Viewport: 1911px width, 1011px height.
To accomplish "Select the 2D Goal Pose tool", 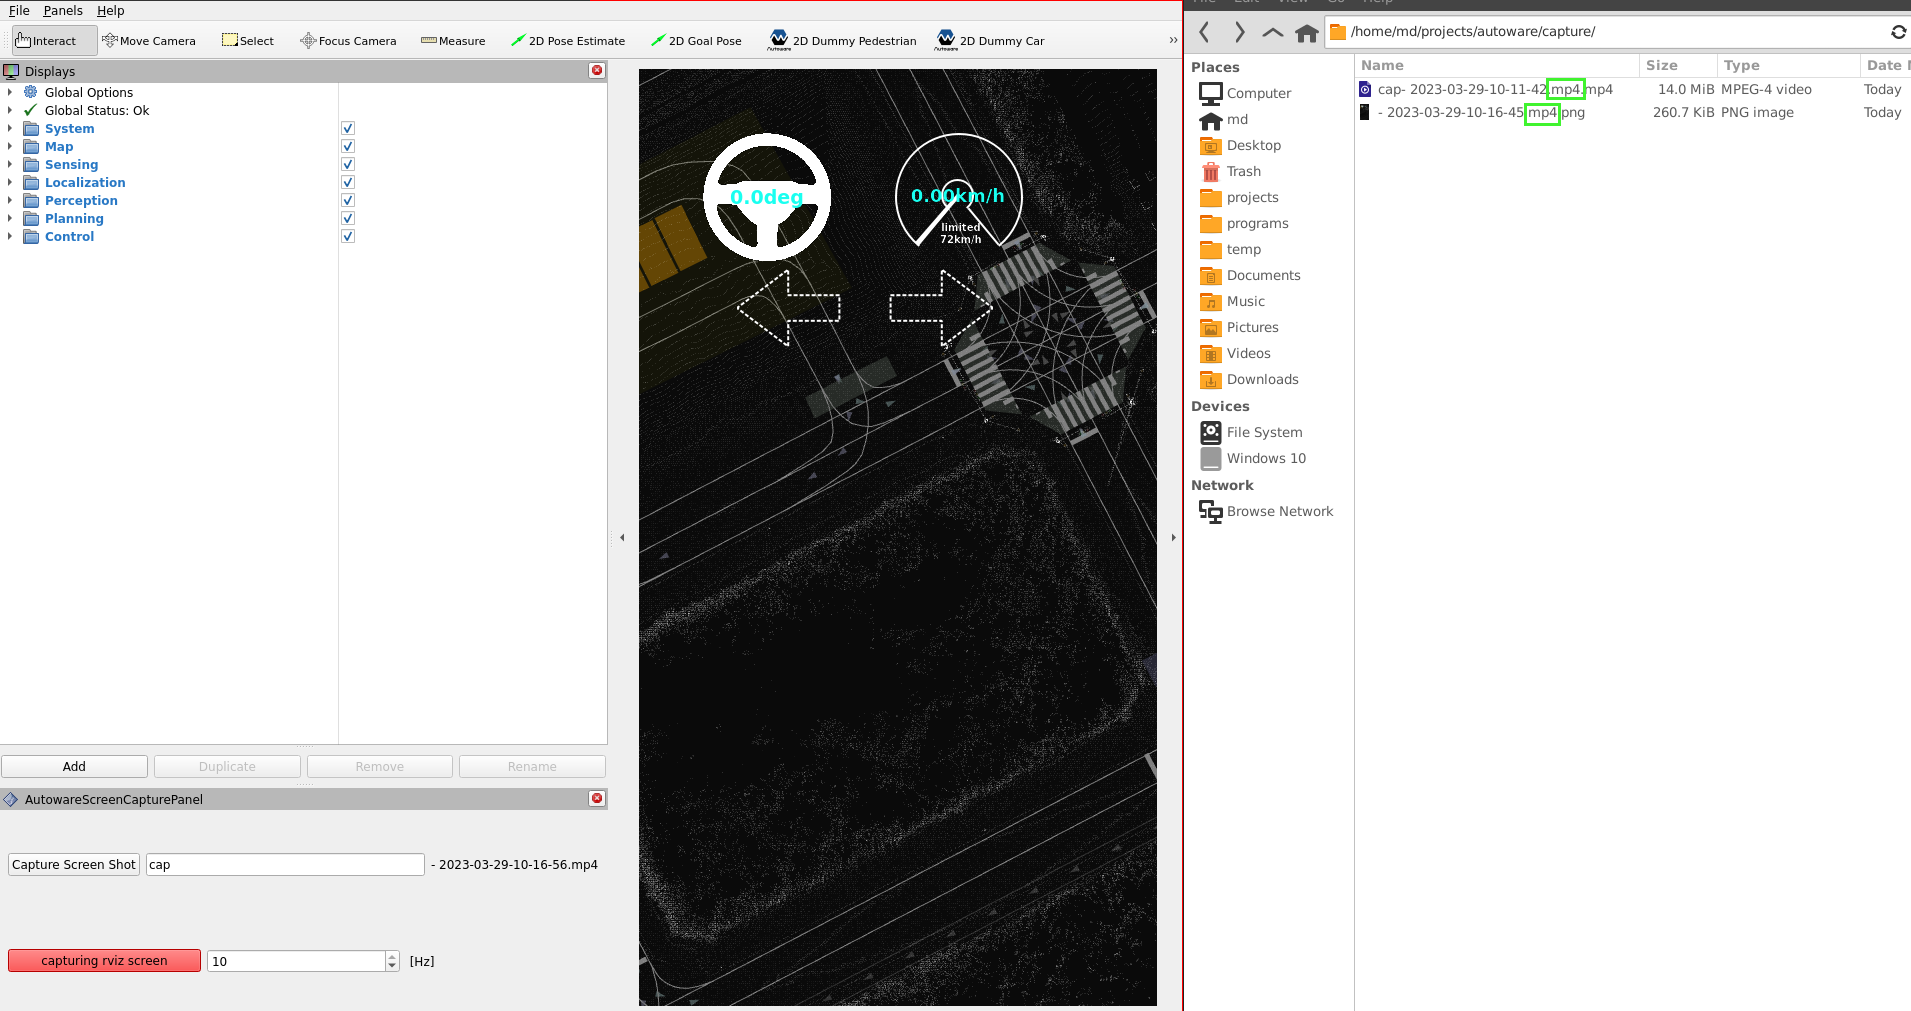I will click(x=697, y=40).
